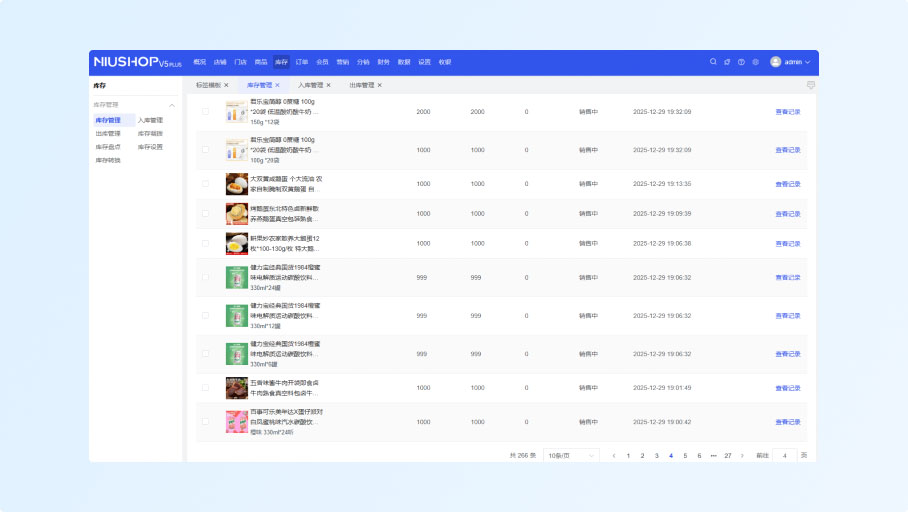Viewport: 908px width, 512px height.
Task: Click 查看记录 link for 百事可乐 row
Action: tap(788, 422)
